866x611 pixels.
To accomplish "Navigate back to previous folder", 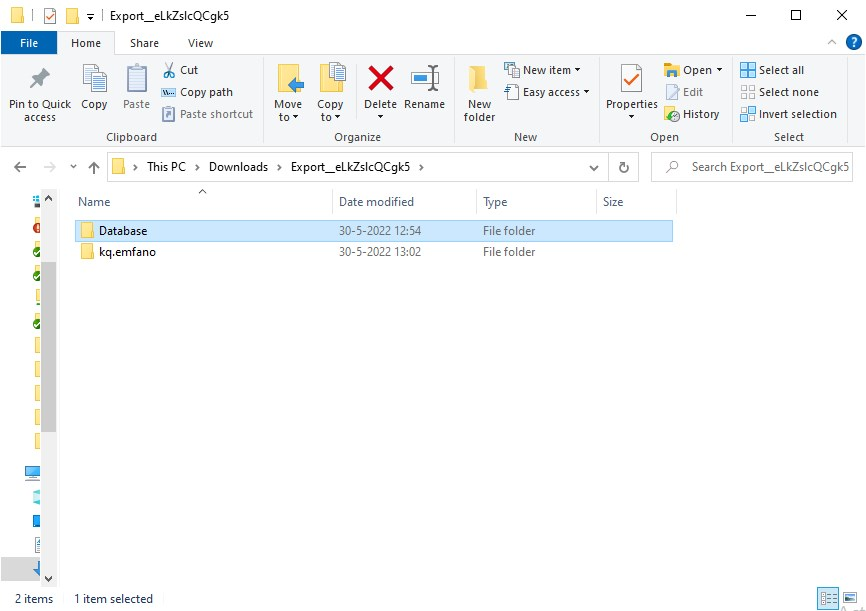I will [x=20, y=167].
